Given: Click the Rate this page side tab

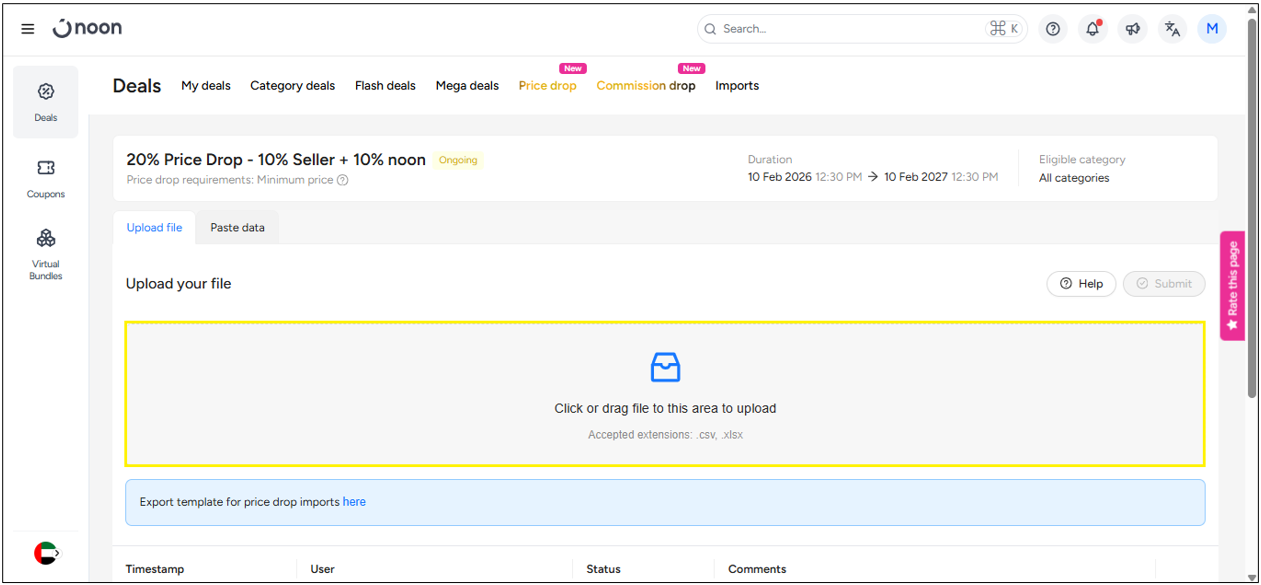Looking at the screenshot, I should click(x=1232, y=285).
